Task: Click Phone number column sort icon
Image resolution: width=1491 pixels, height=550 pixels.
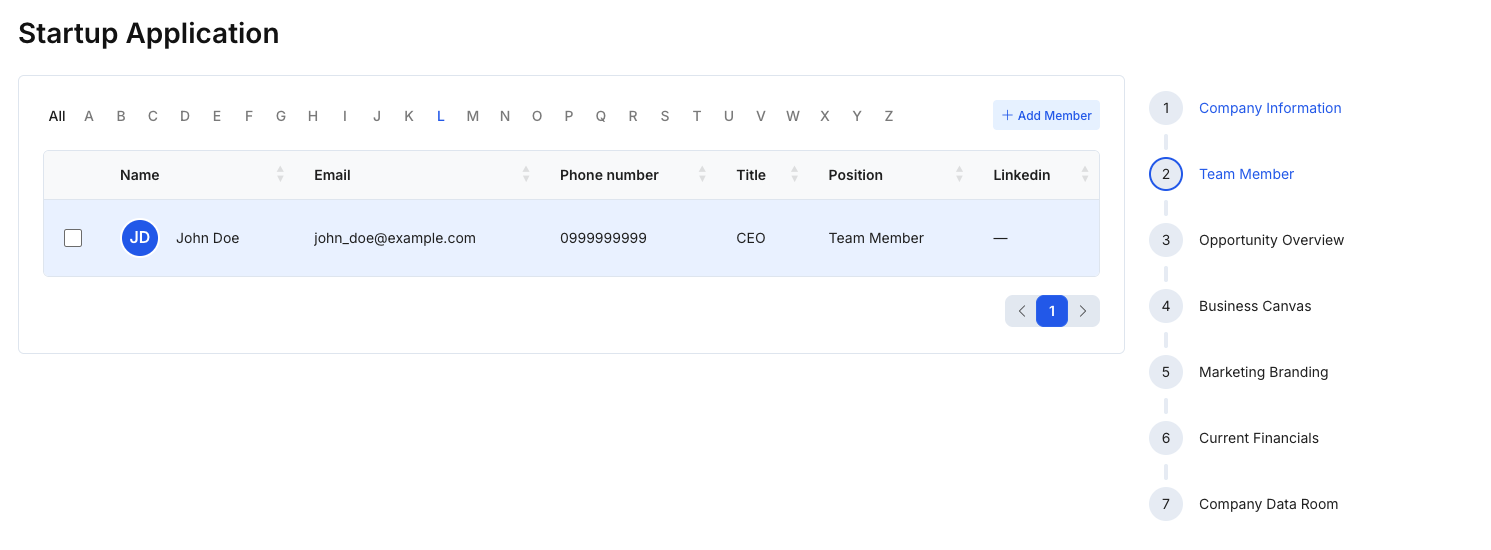Action: point(702,175)
